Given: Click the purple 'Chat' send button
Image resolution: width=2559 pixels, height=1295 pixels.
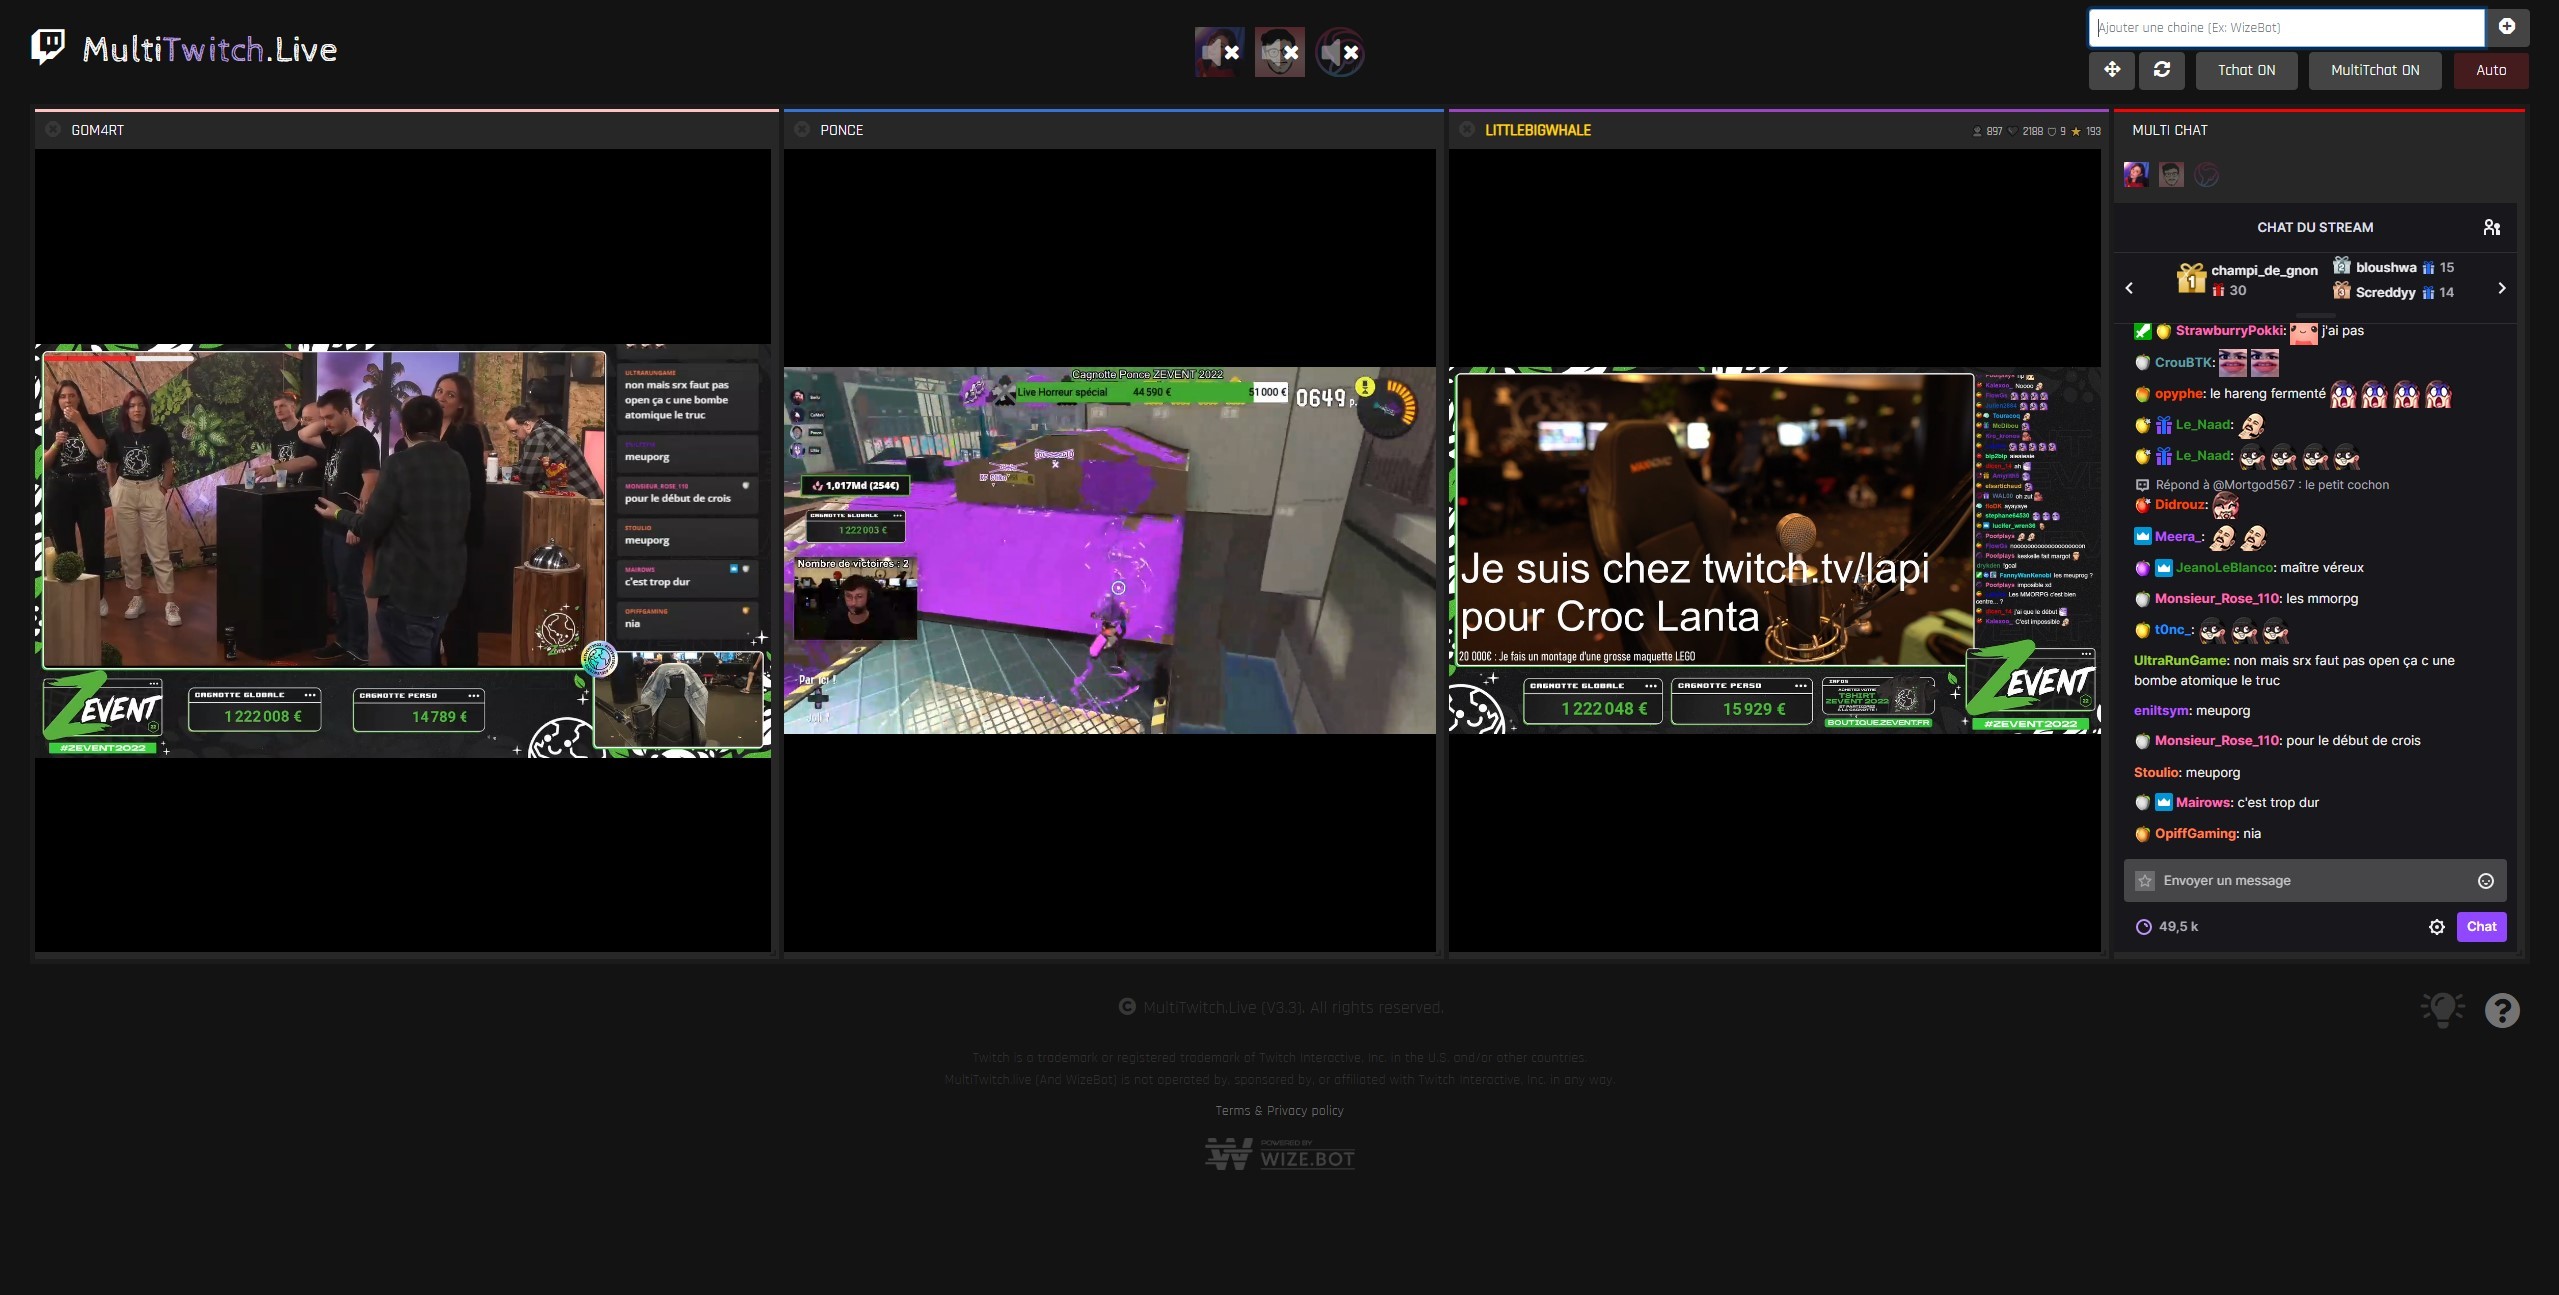Looking at the screenshot, I should pos(2481,927).
